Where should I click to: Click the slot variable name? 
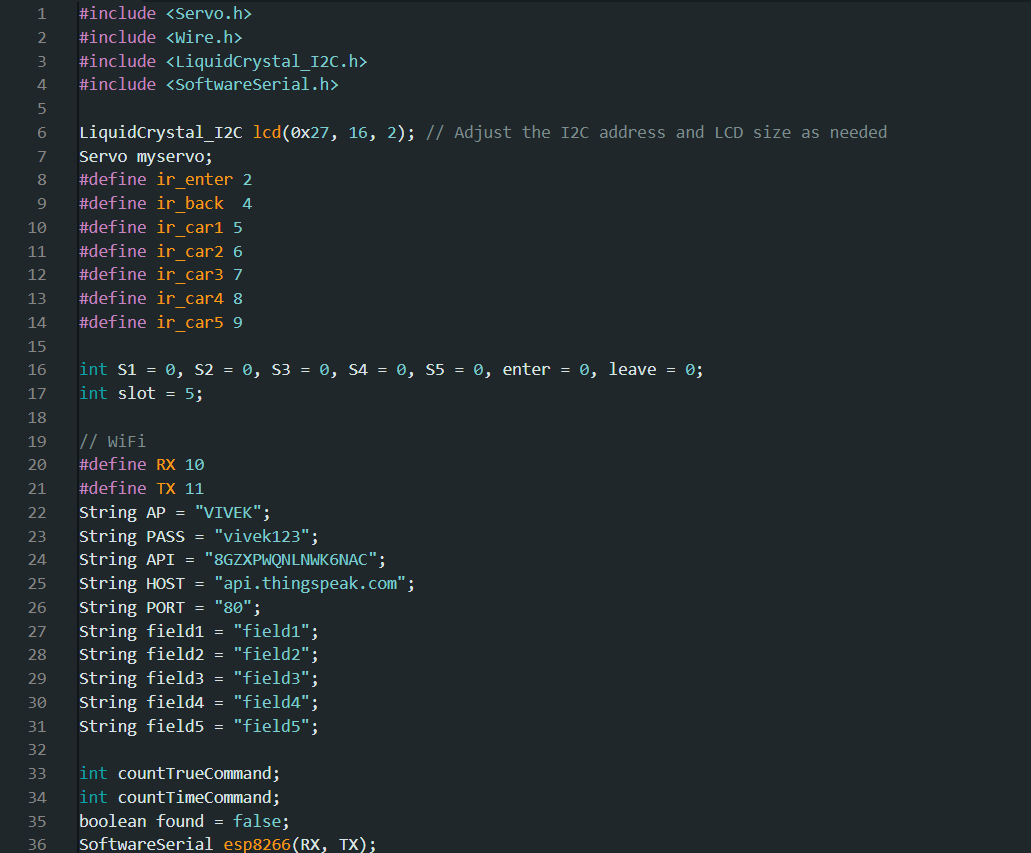point(137,393)
